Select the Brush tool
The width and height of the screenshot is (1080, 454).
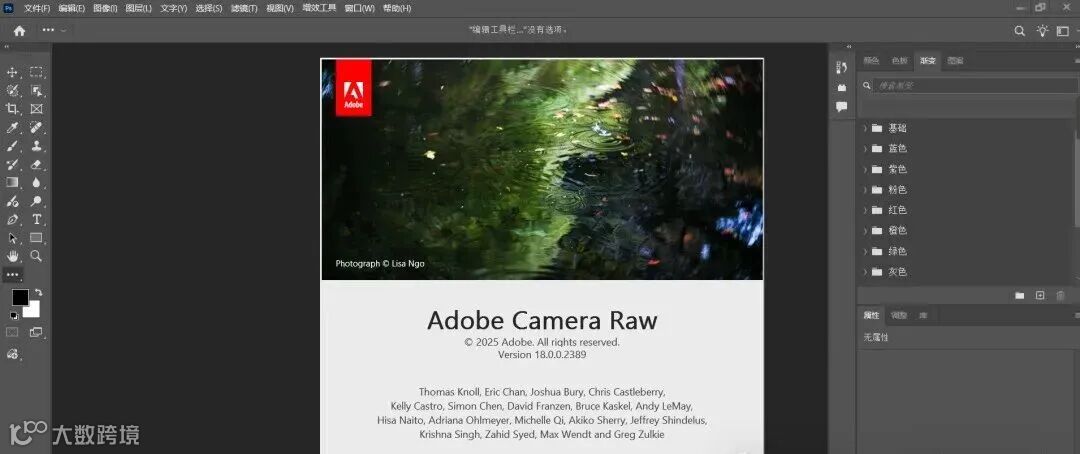point(12,146)
